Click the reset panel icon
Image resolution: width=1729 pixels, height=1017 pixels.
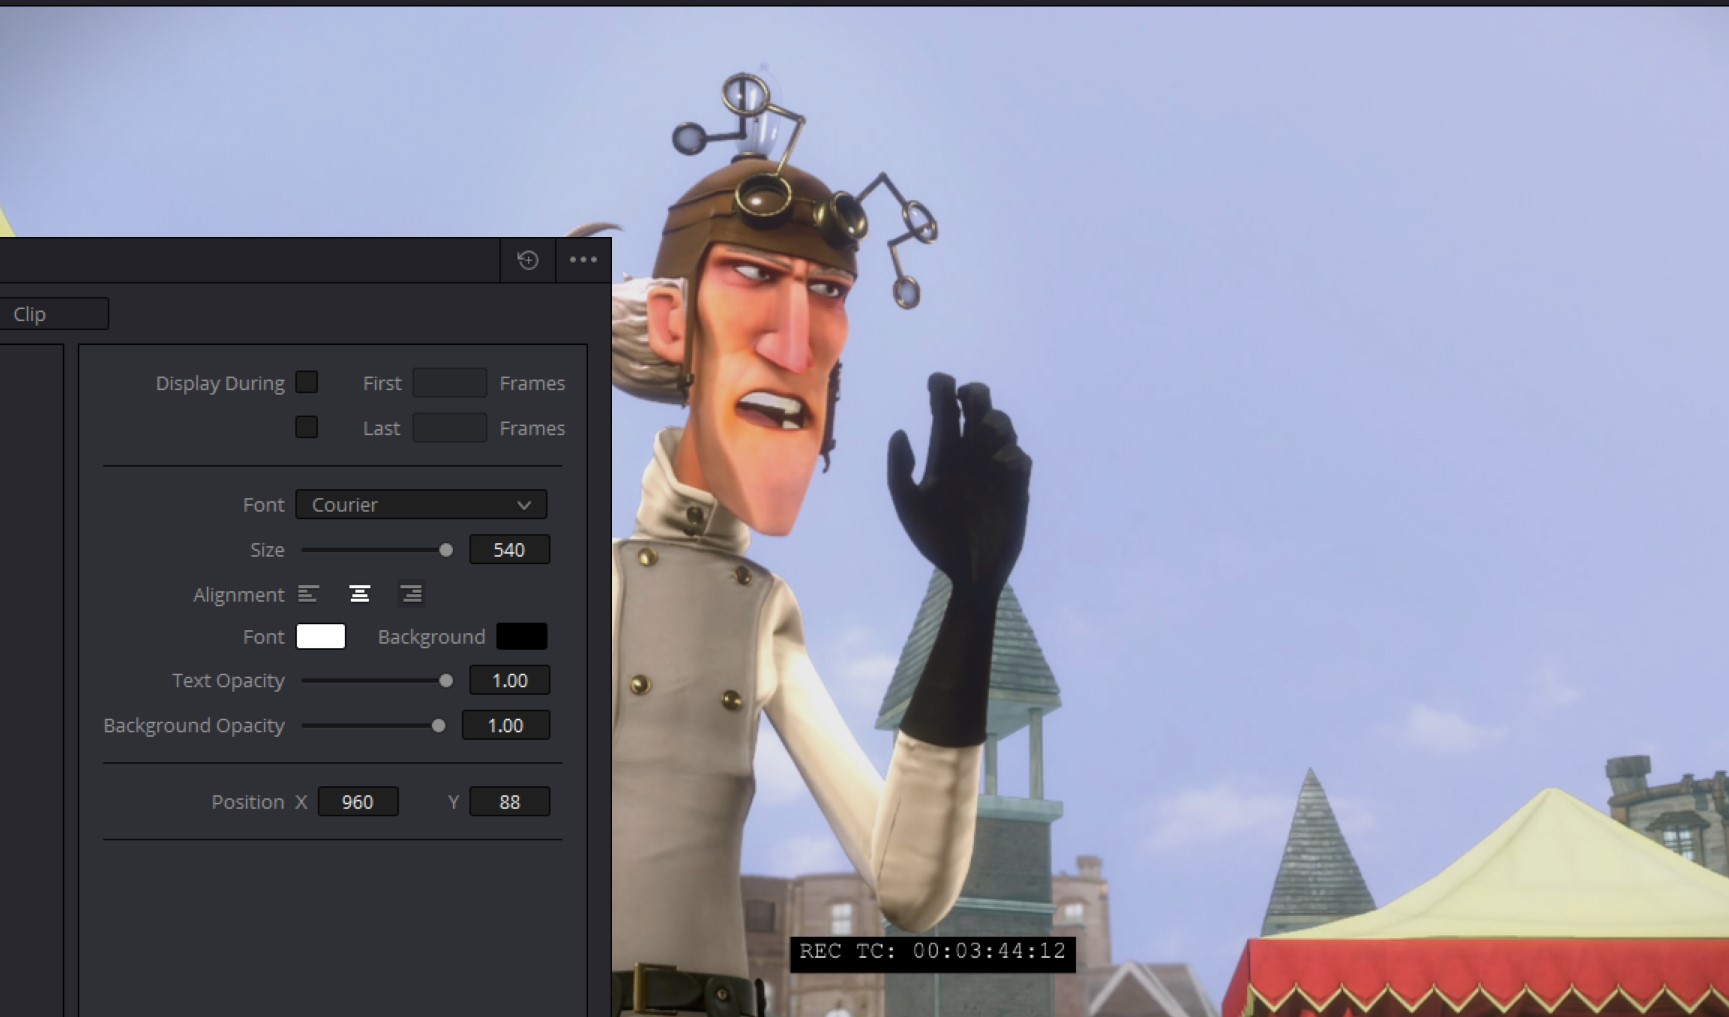(x=528, y=260)
